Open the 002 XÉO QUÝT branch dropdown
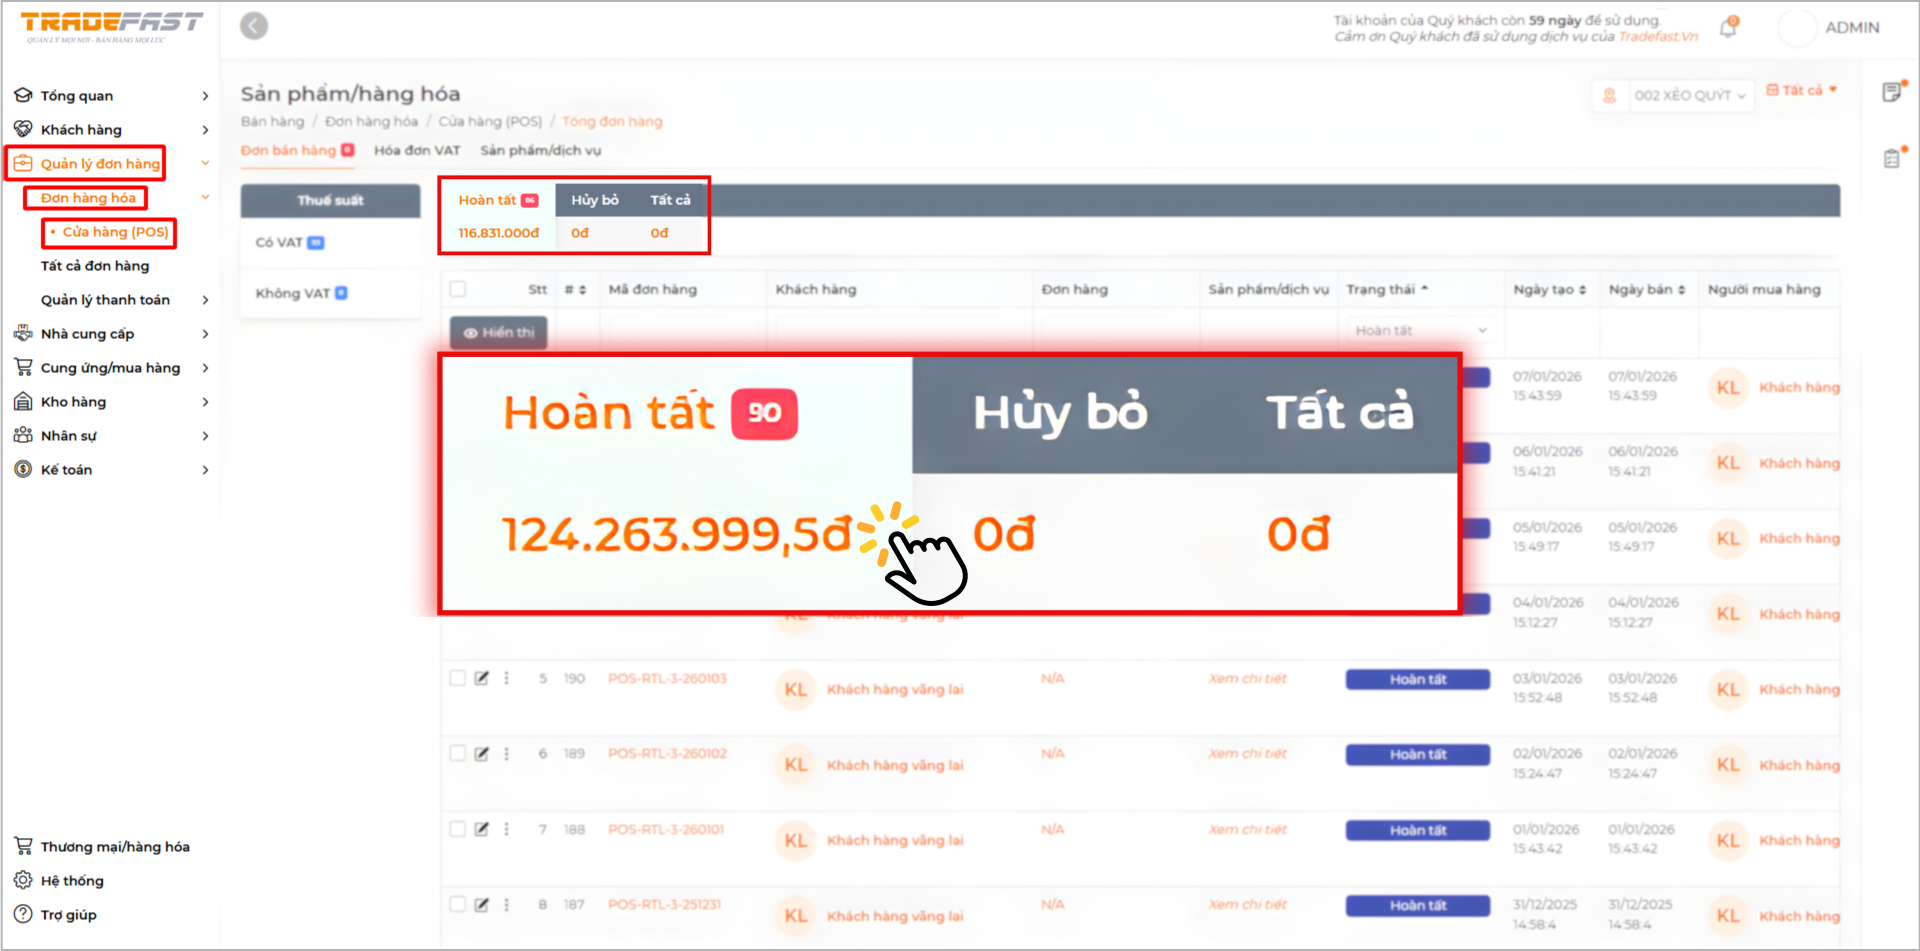The height and width of the screenshot is (951, 1920). (1689, 96)
